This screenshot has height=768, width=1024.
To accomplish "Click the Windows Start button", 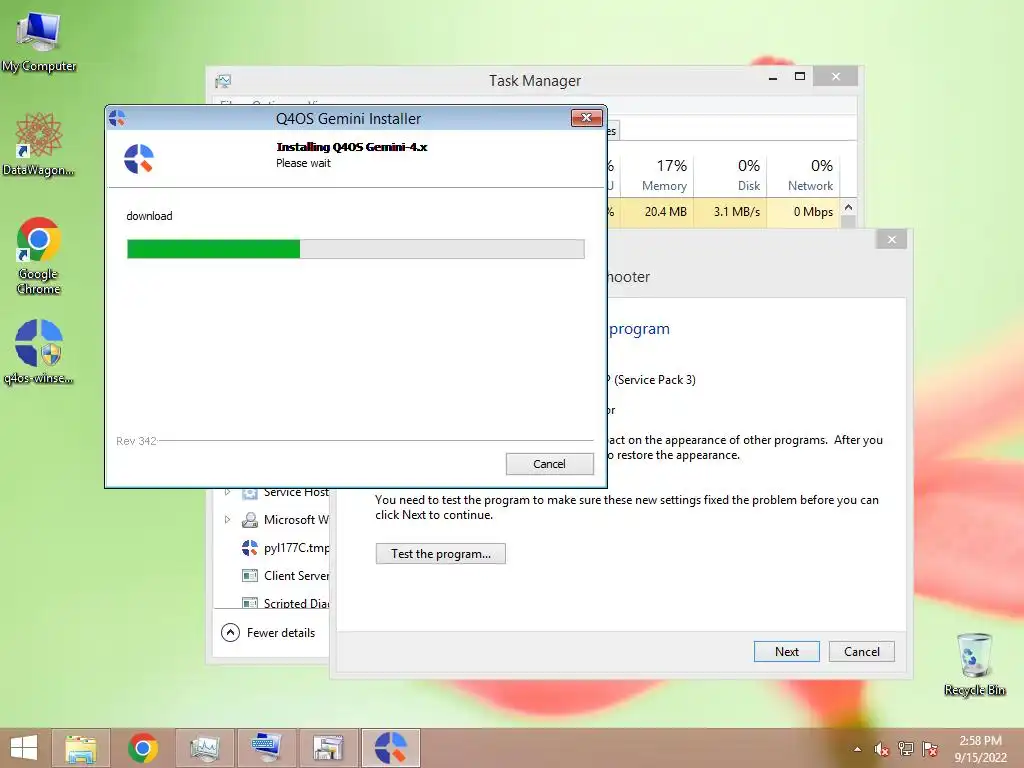I will 24,748.
